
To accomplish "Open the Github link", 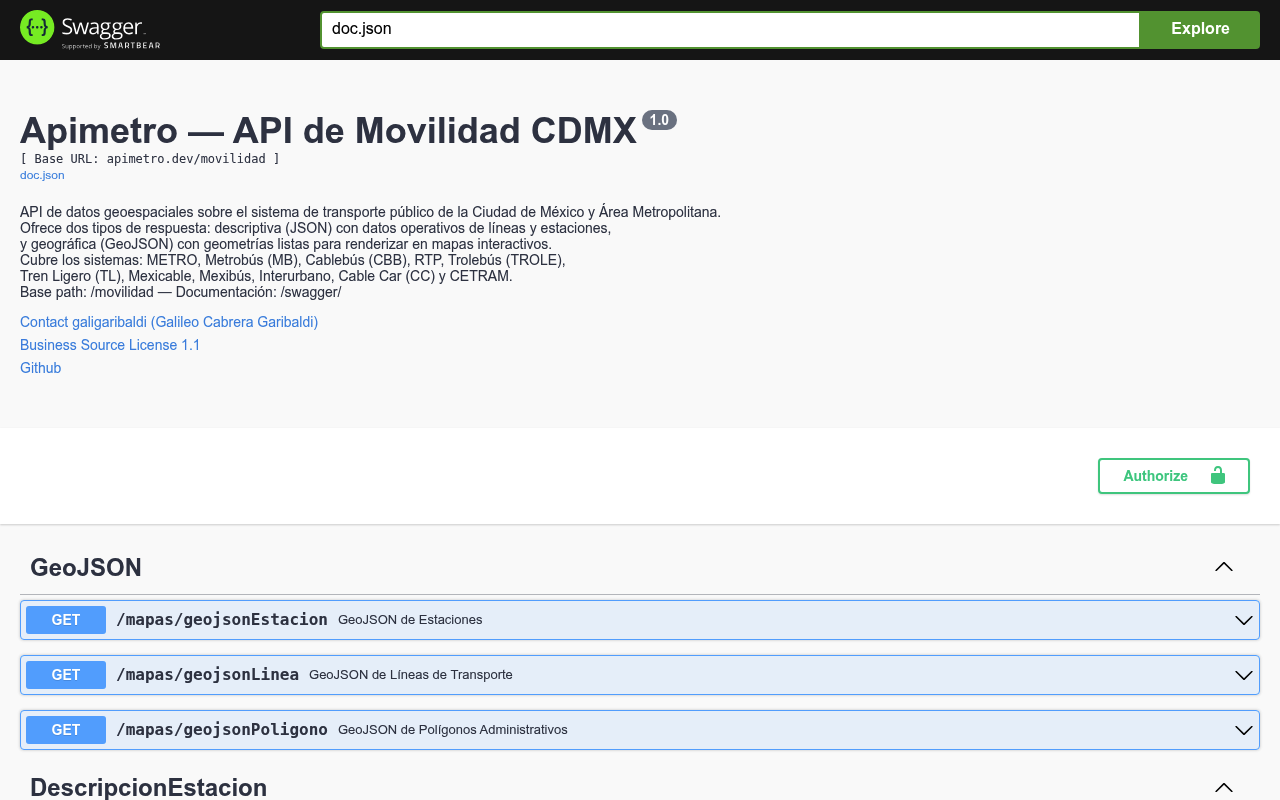I will tap(41, 368).
